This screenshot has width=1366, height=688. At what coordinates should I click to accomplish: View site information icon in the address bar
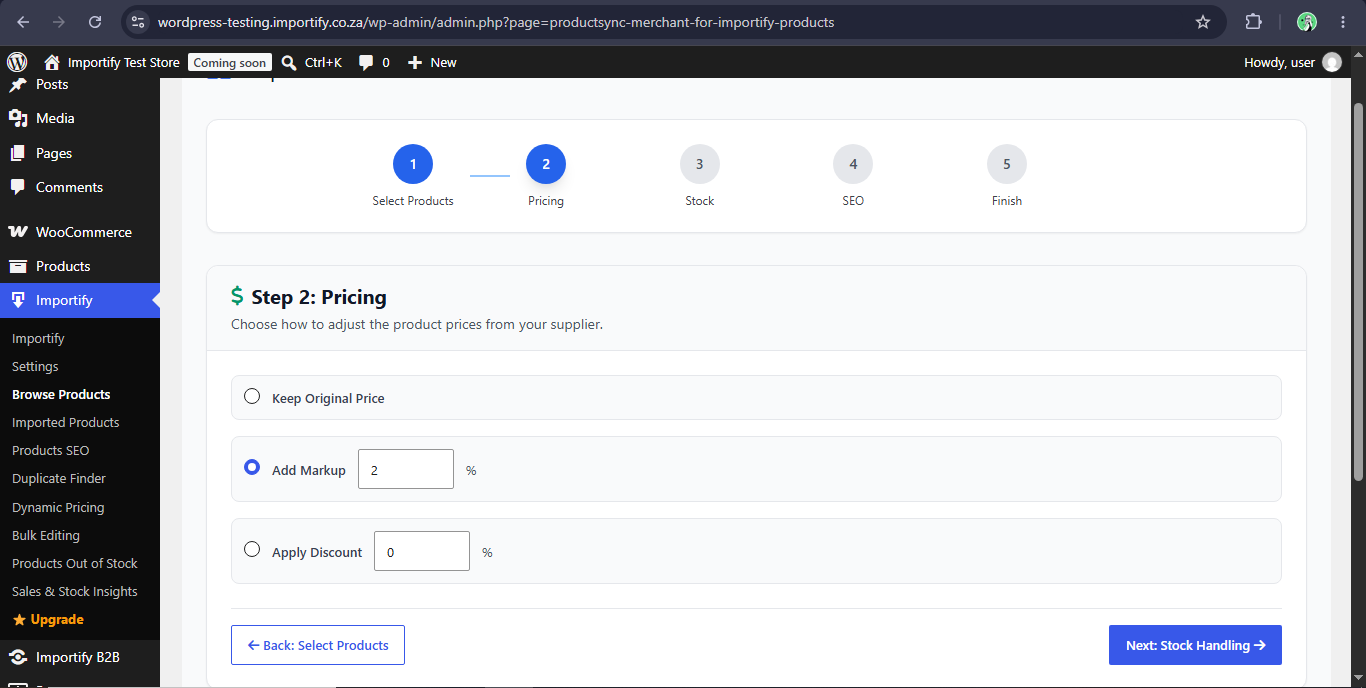138,22
